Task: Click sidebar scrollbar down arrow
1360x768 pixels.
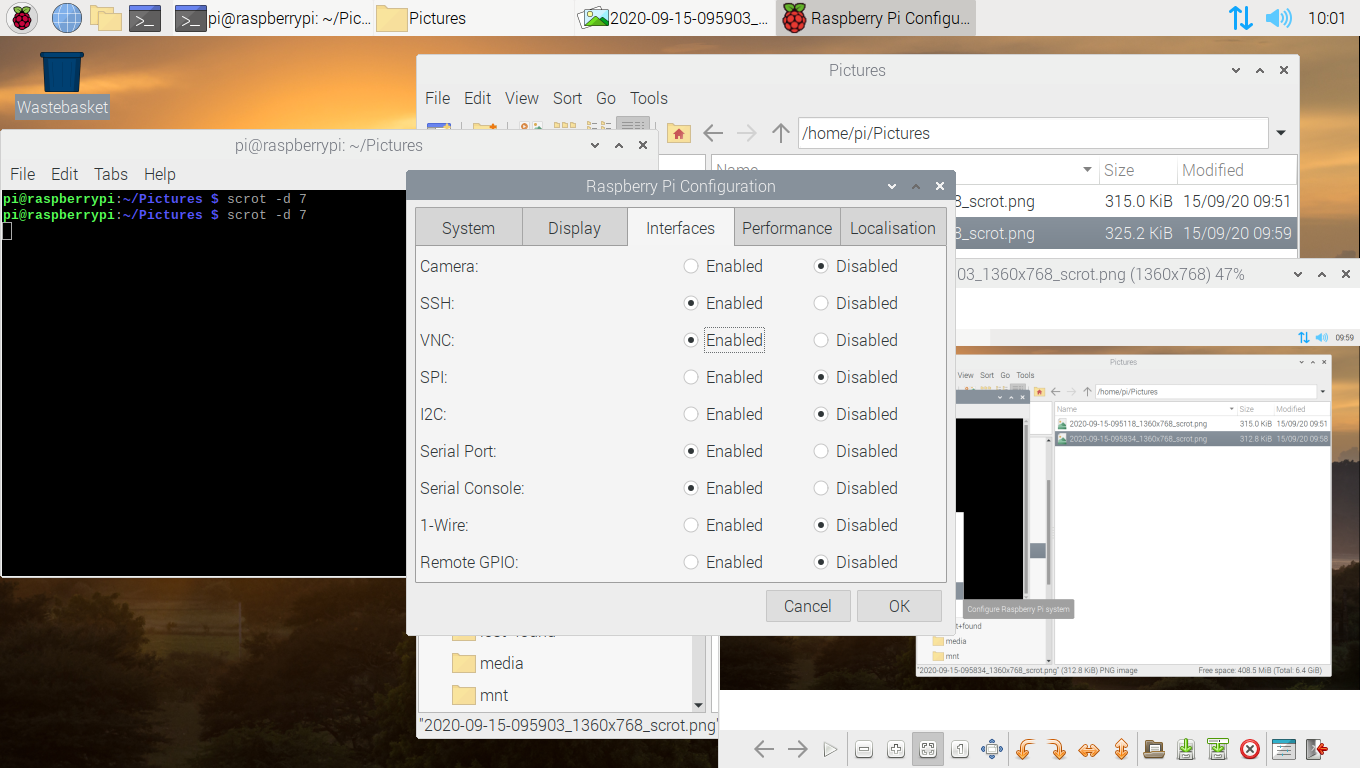Action: point(699,703)
